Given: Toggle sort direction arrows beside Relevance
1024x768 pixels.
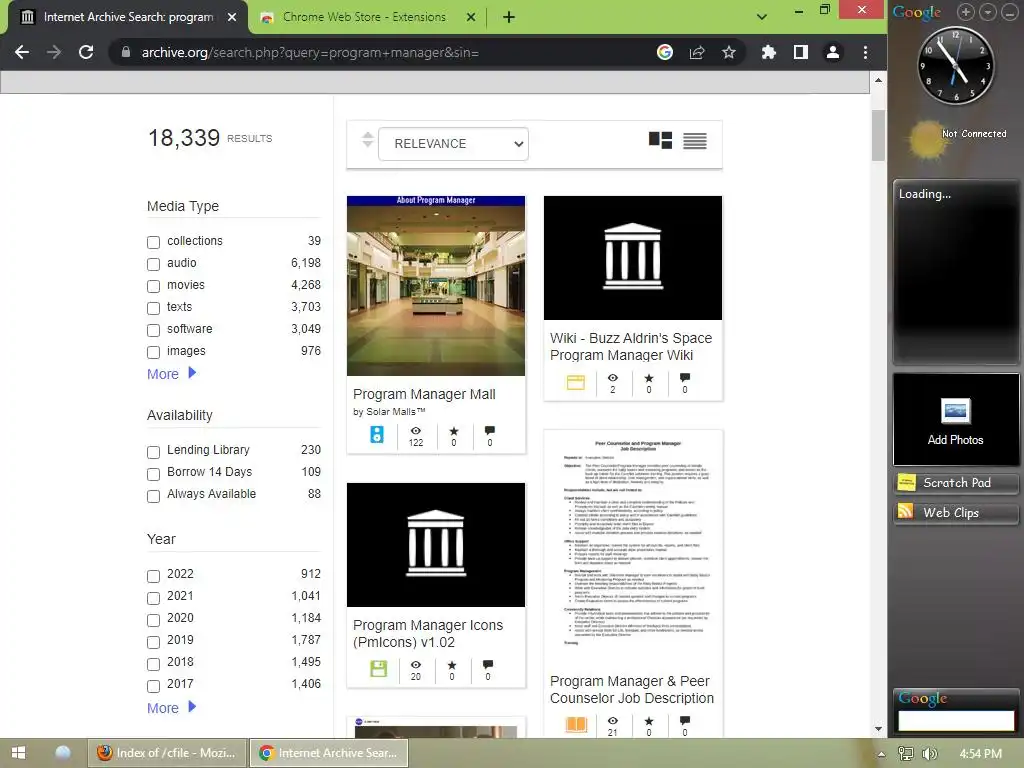Looking at the screenshot, I should (368, 140).
